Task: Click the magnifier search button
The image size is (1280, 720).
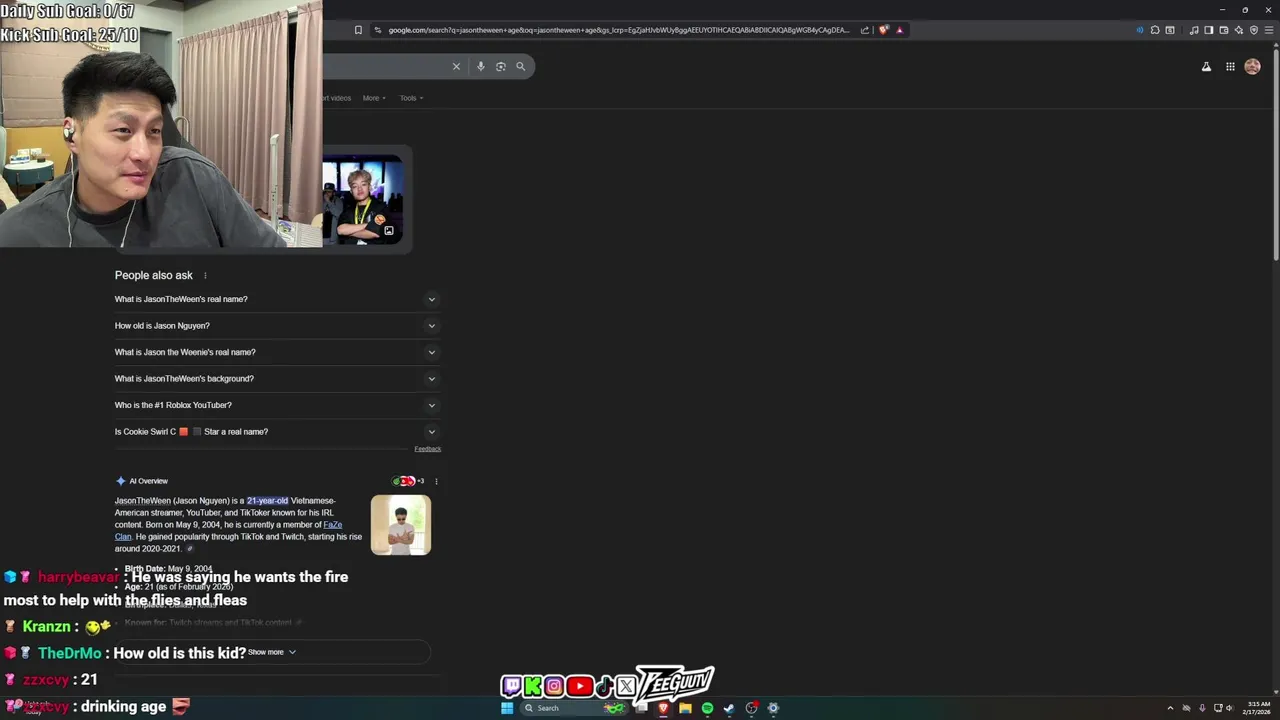Action: pyautogui.click(x=521, y=66)
